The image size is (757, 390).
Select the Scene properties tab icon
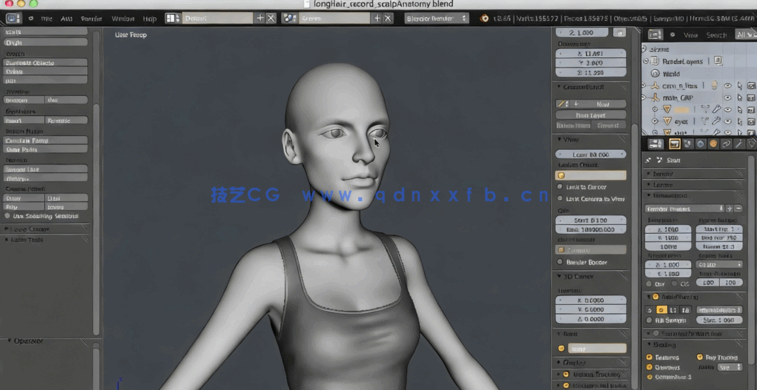point(687,144)
